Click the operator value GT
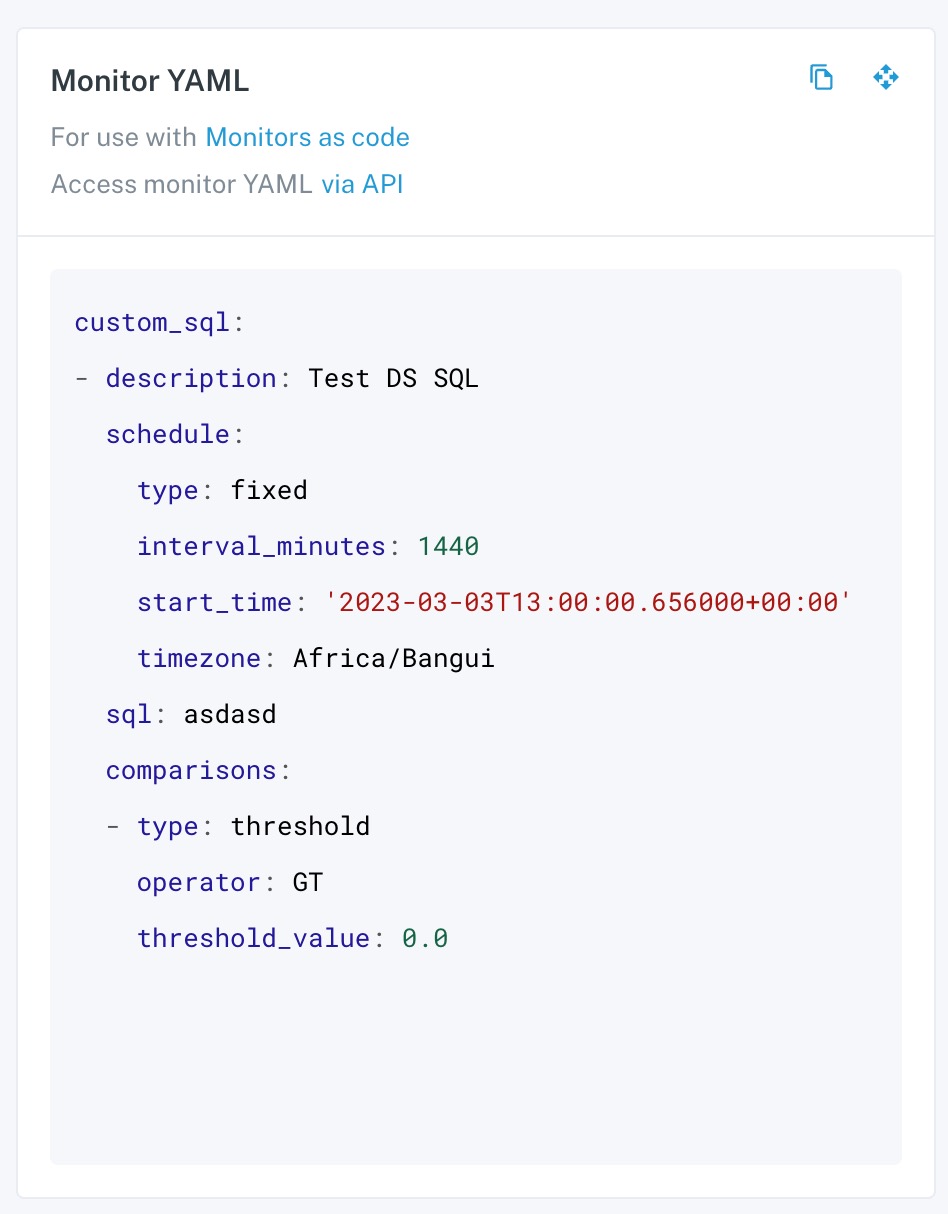 pos(308,883)
